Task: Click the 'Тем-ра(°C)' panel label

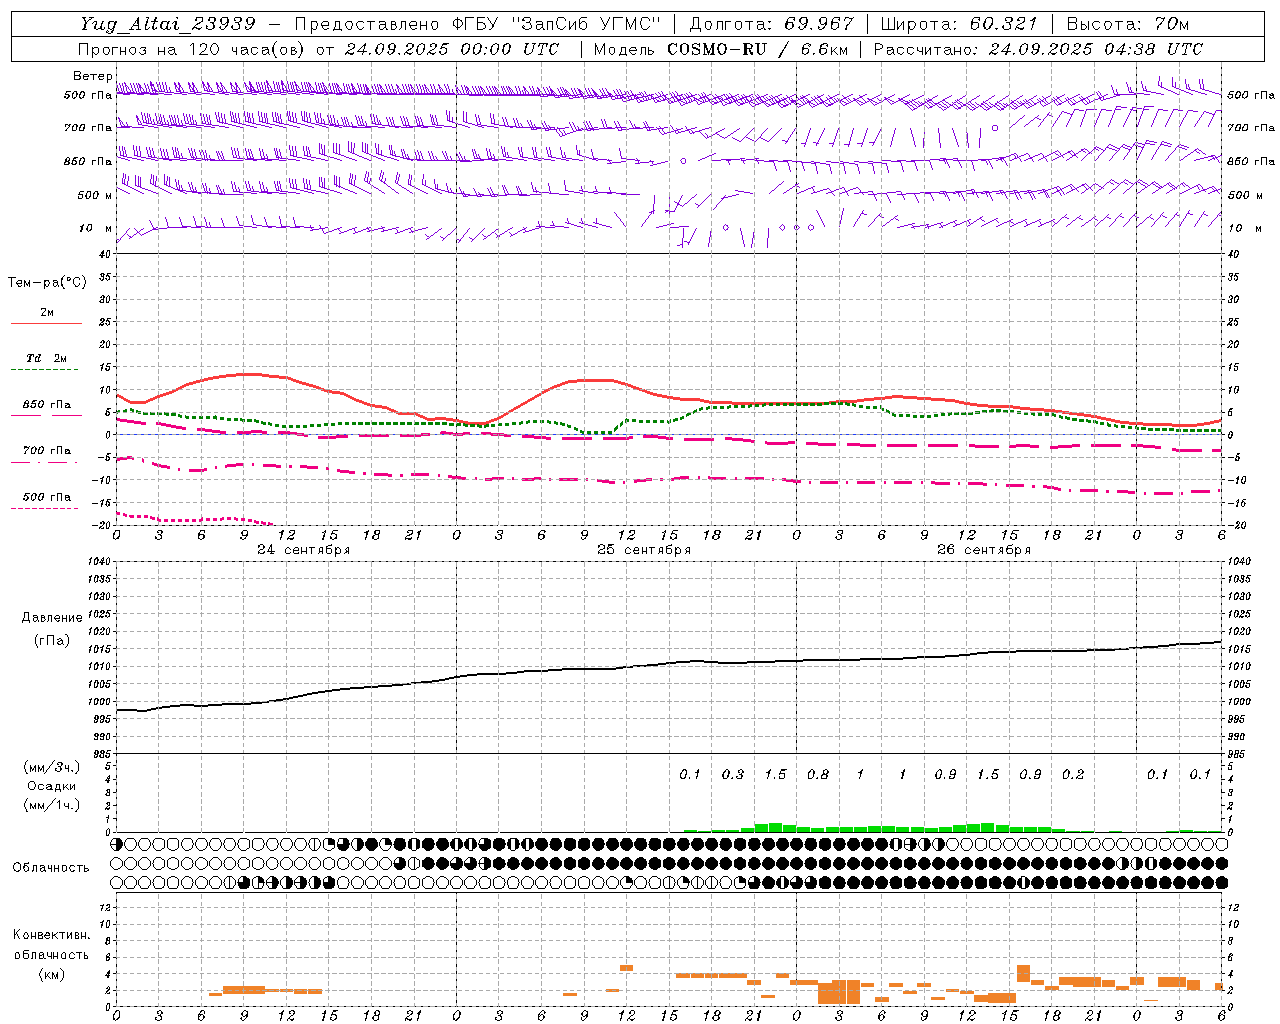Action: (x=47, y=283)
